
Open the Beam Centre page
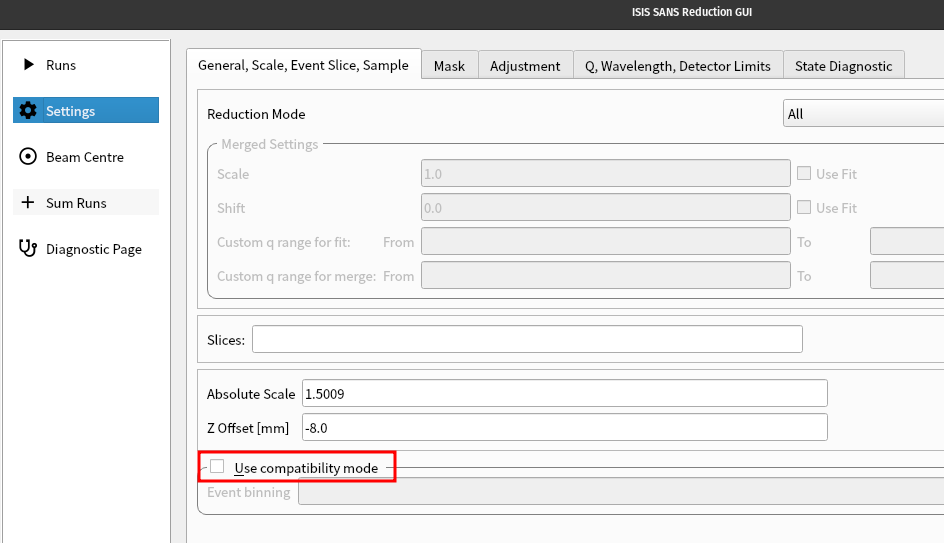(x=85, y=157)
